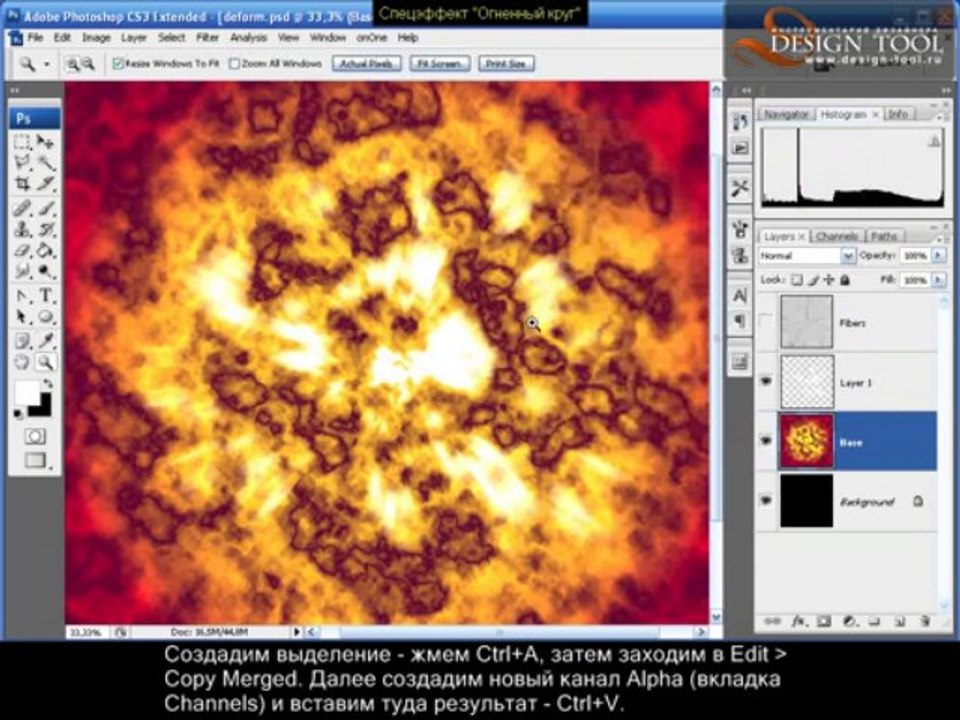This screenshot has width=960, height=720.
Task: Select the Notes tool
Action: 23,341
